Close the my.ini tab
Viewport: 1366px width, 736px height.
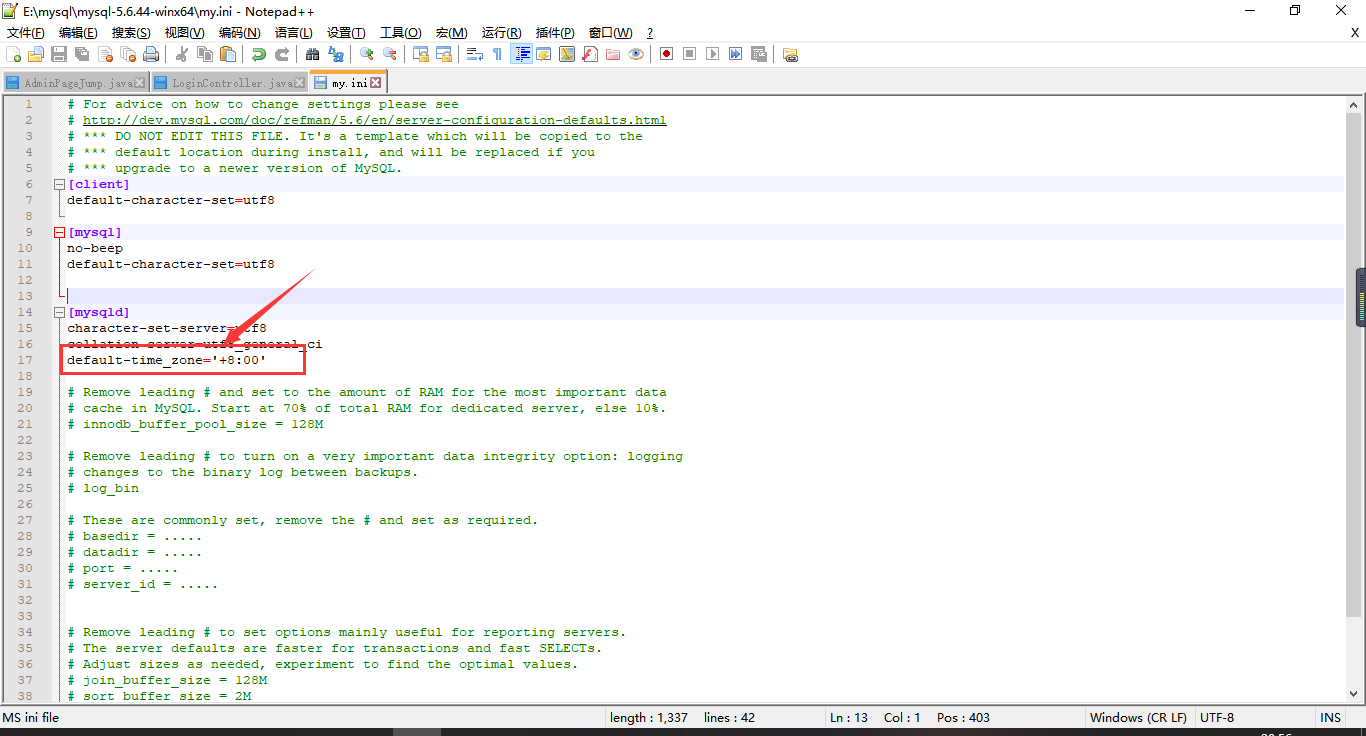click(x=375, y=83)
